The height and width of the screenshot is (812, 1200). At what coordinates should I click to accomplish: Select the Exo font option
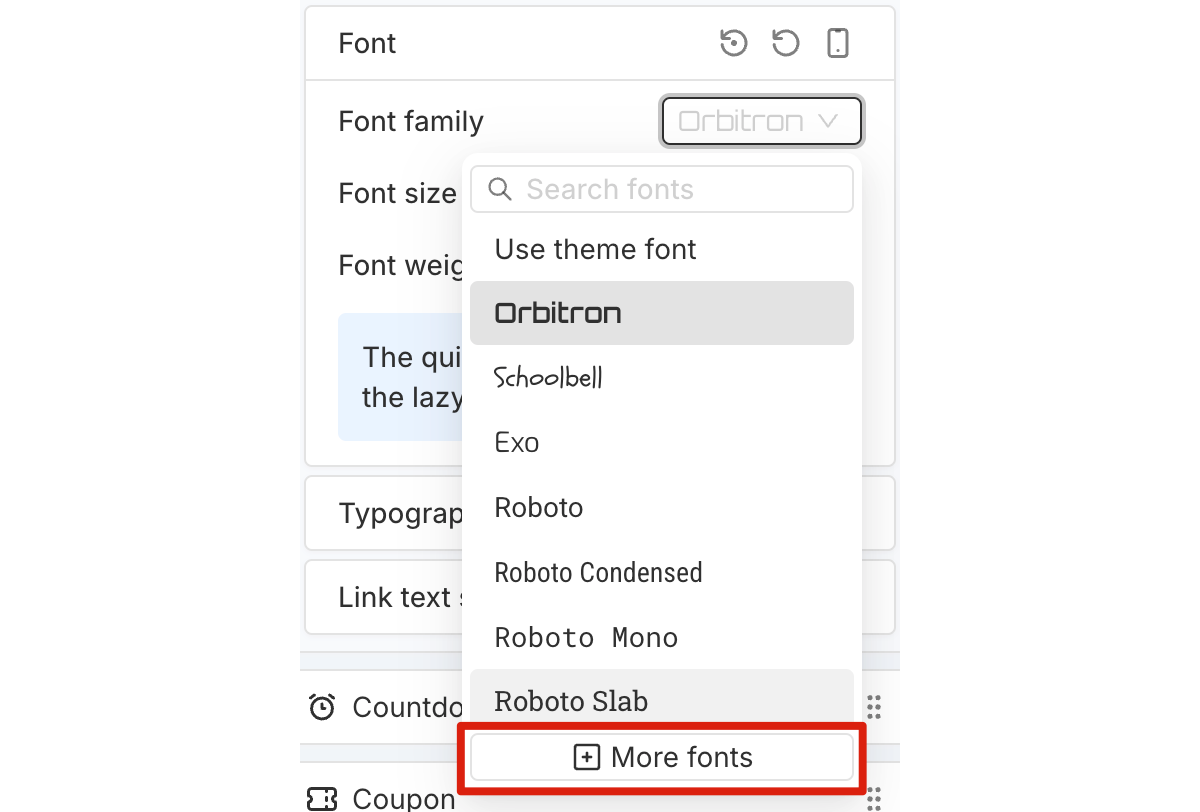[x=662, y=442]
